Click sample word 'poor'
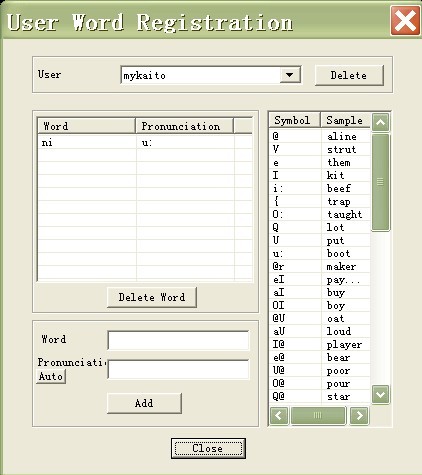This screenshot has width=422, height=475. (x=338, y=370)
